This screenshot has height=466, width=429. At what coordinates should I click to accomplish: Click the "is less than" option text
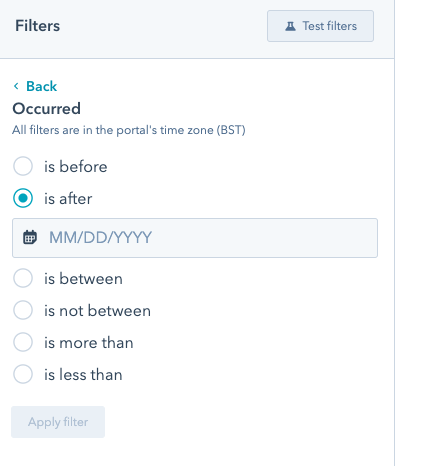(x=83, y=375)
